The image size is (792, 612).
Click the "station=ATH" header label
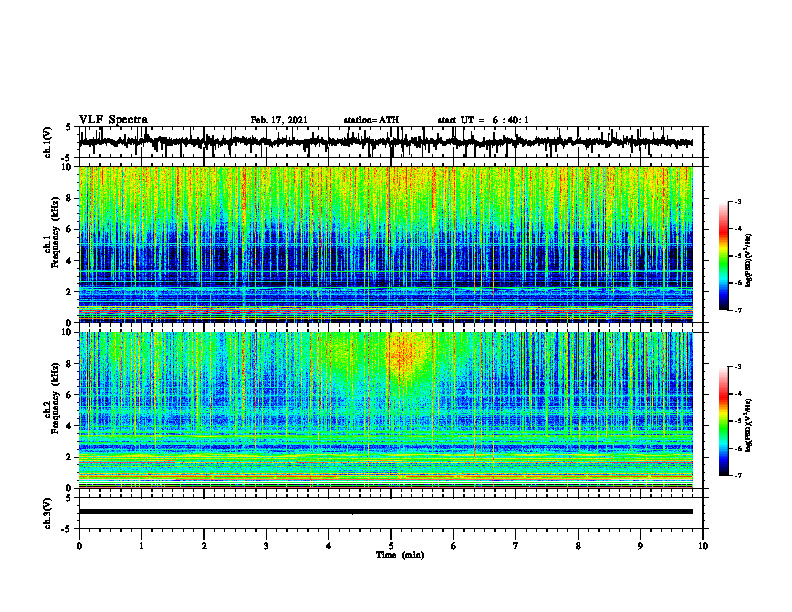(371, 120)
